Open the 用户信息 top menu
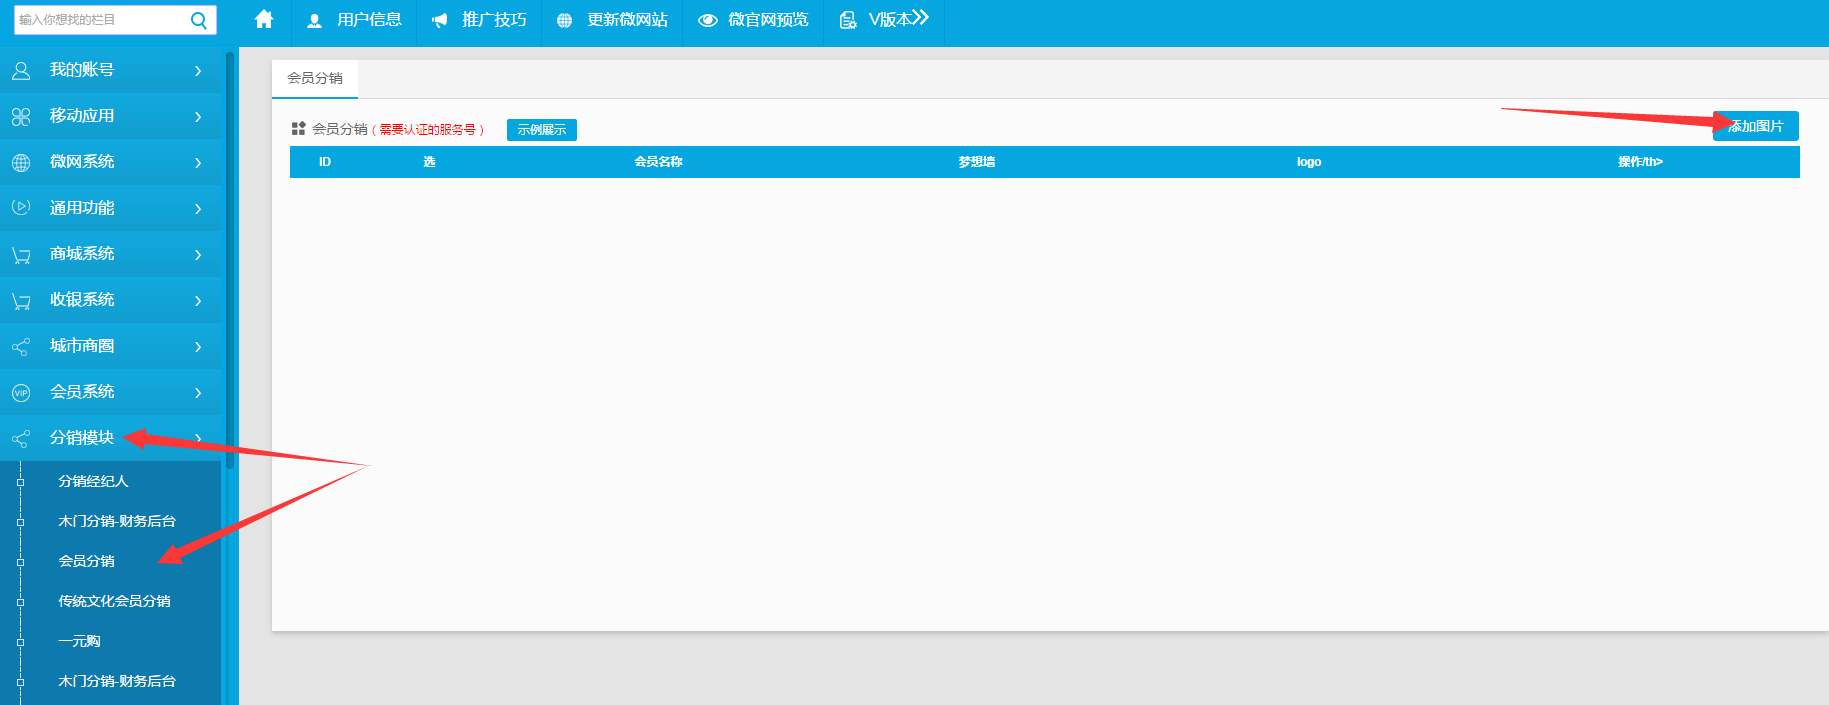Screen dimensions: 1829x705 [x=354, y=20]
